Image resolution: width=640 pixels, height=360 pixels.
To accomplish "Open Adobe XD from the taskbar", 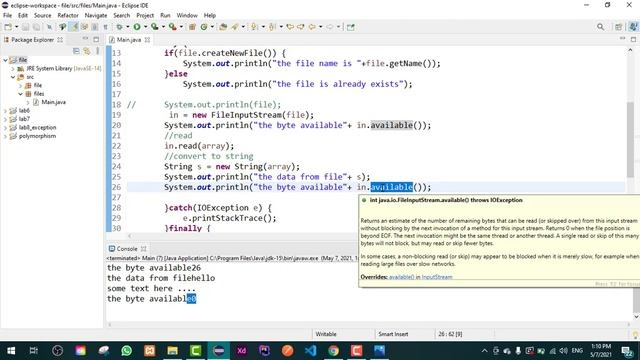I will point(241,351).
